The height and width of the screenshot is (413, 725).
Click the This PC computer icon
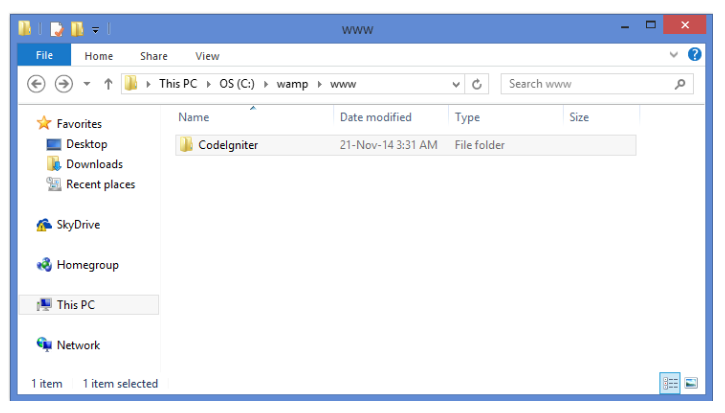point(44,305)
